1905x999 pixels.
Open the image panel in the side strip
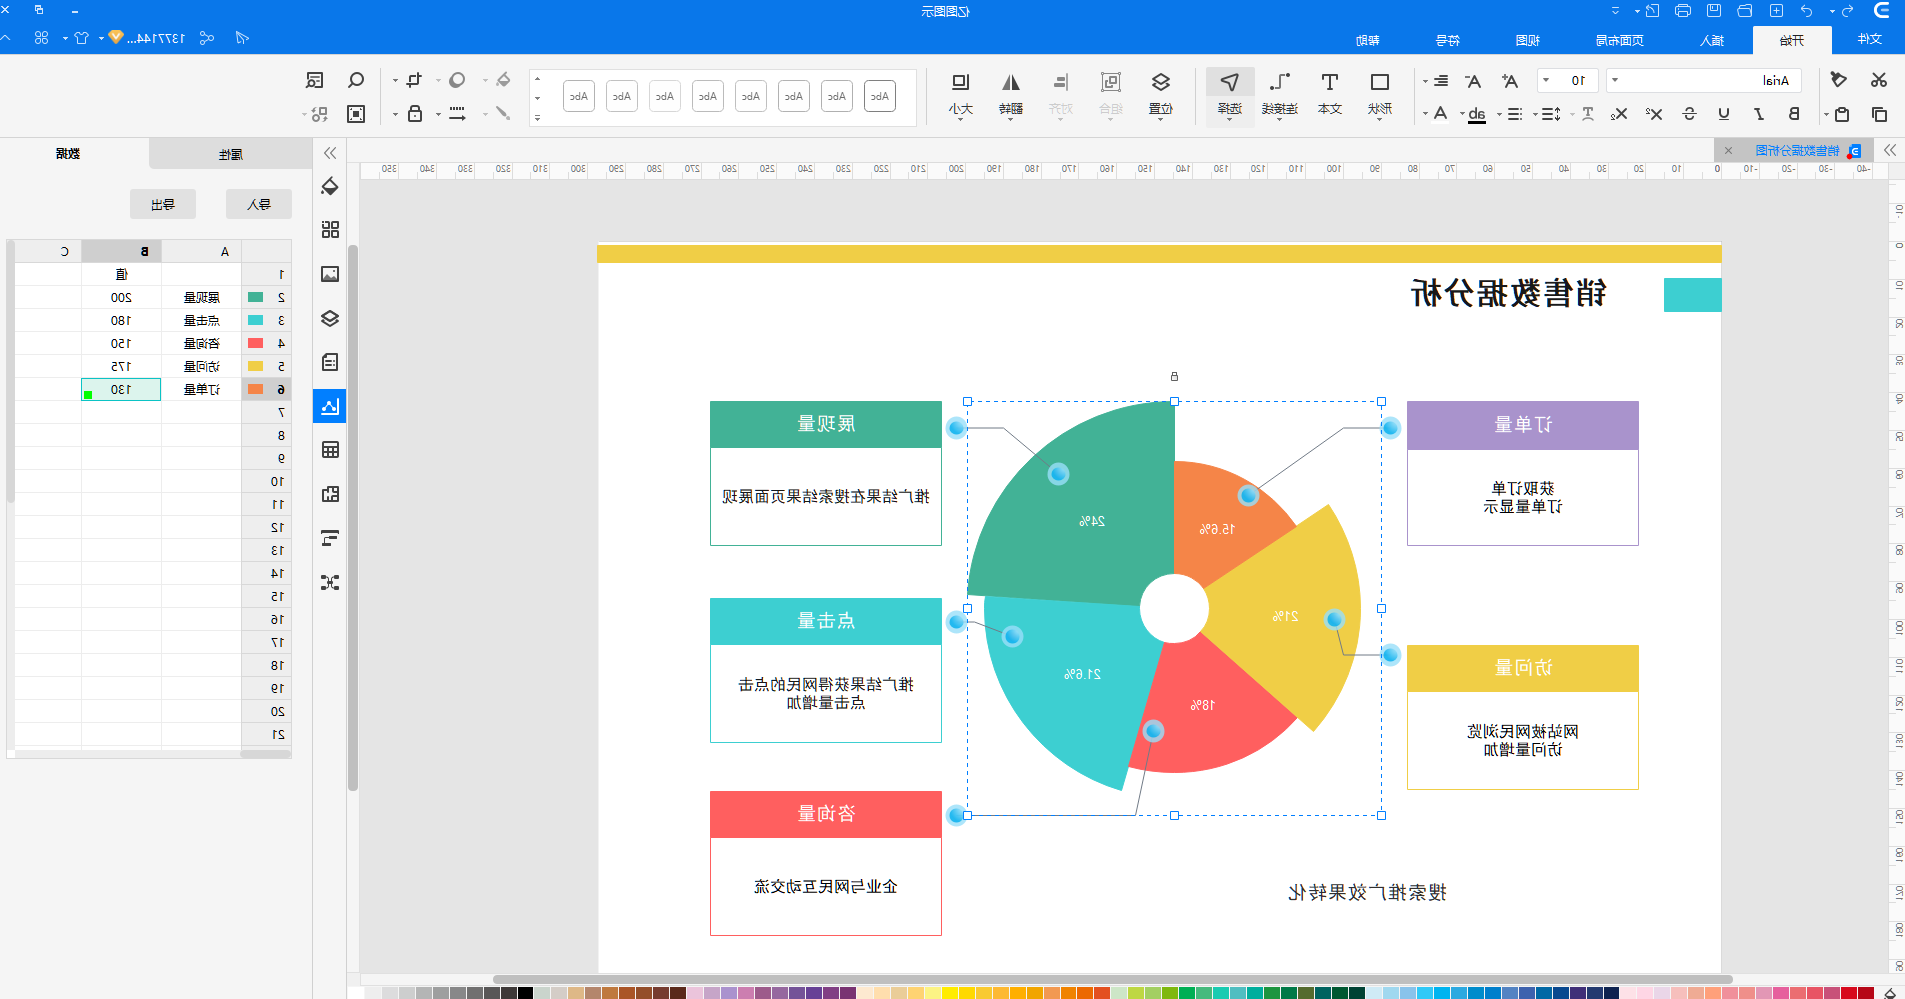(x=330, y=274)
